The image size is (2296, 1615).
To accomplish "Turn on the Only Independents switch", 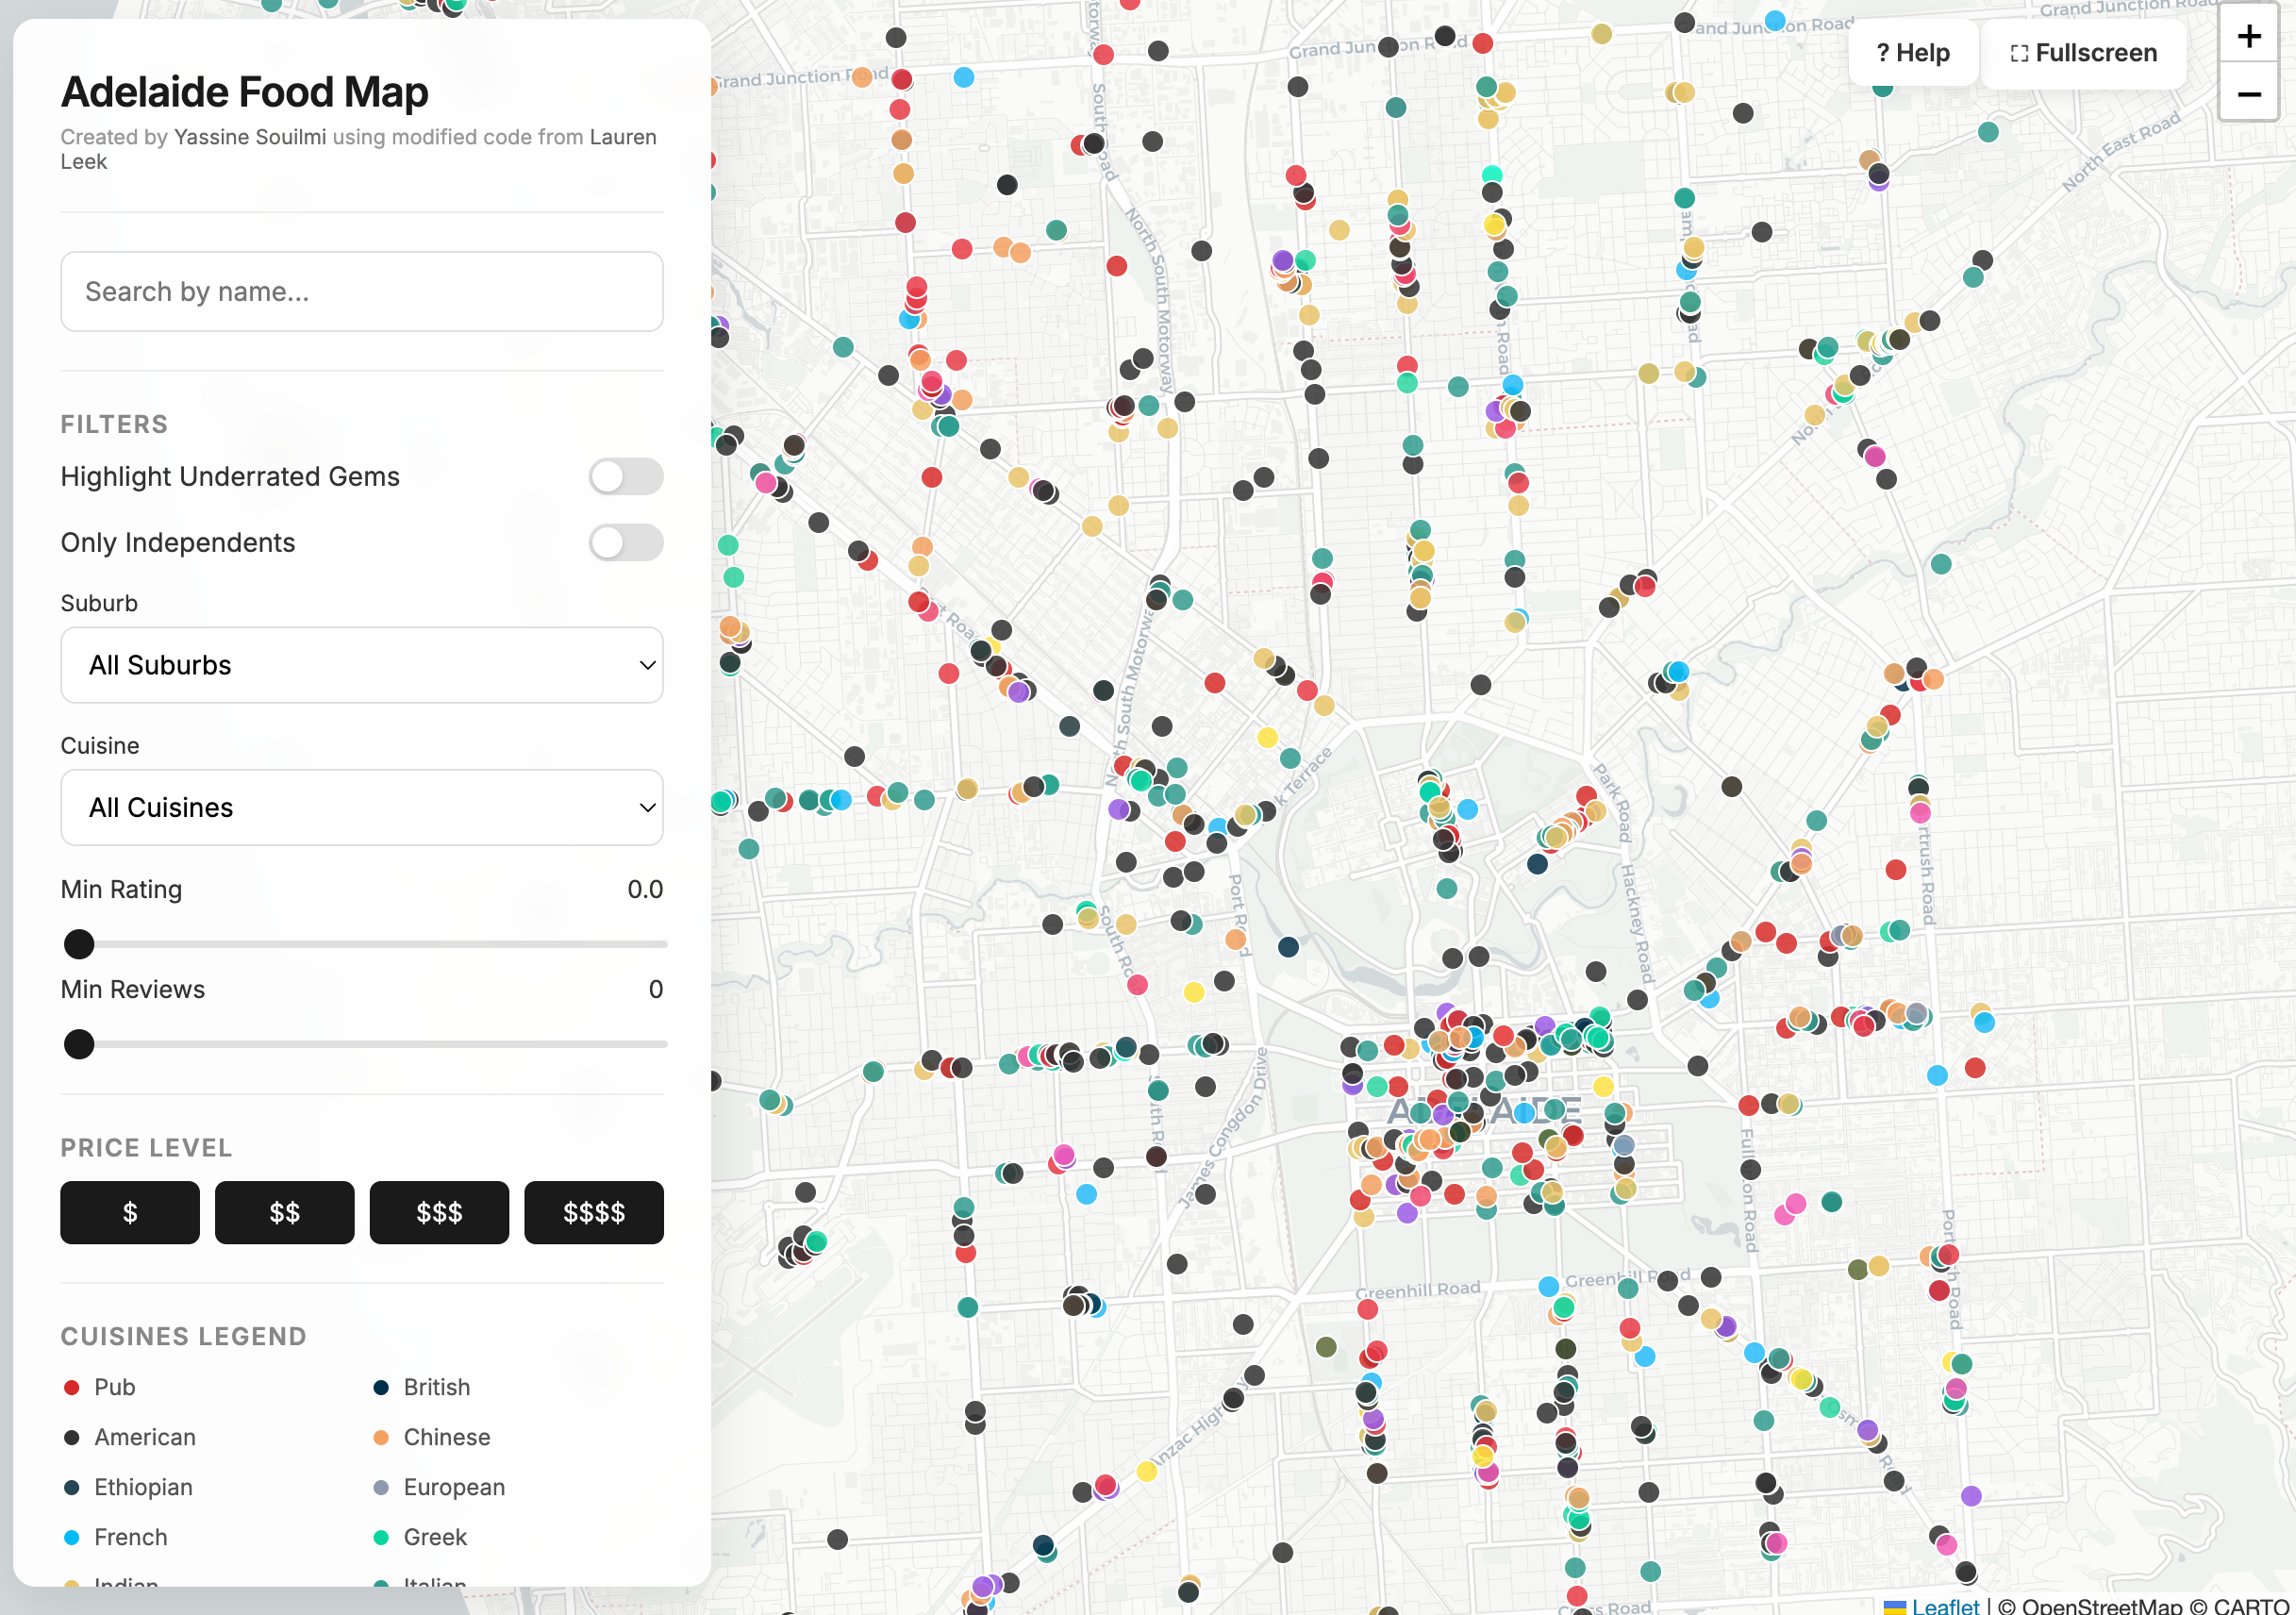I will (x=627, y=543).
